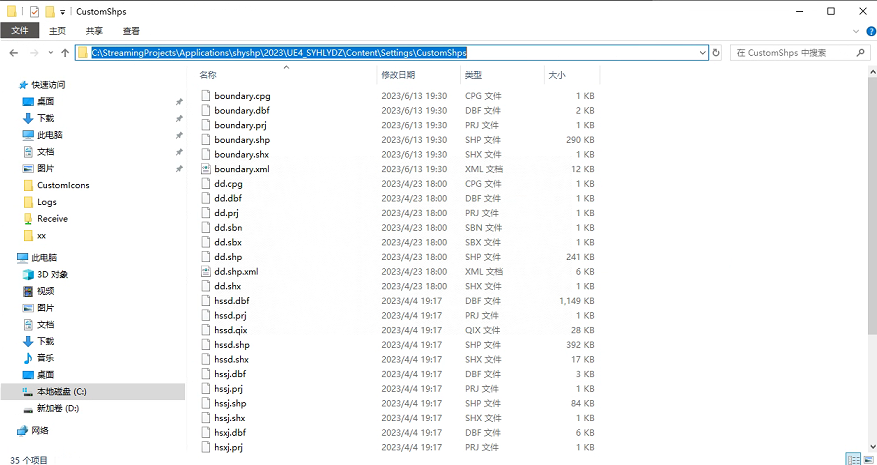The image size is (877, 465).
Task: Select file boundary.prj
Action: [240, 125]
